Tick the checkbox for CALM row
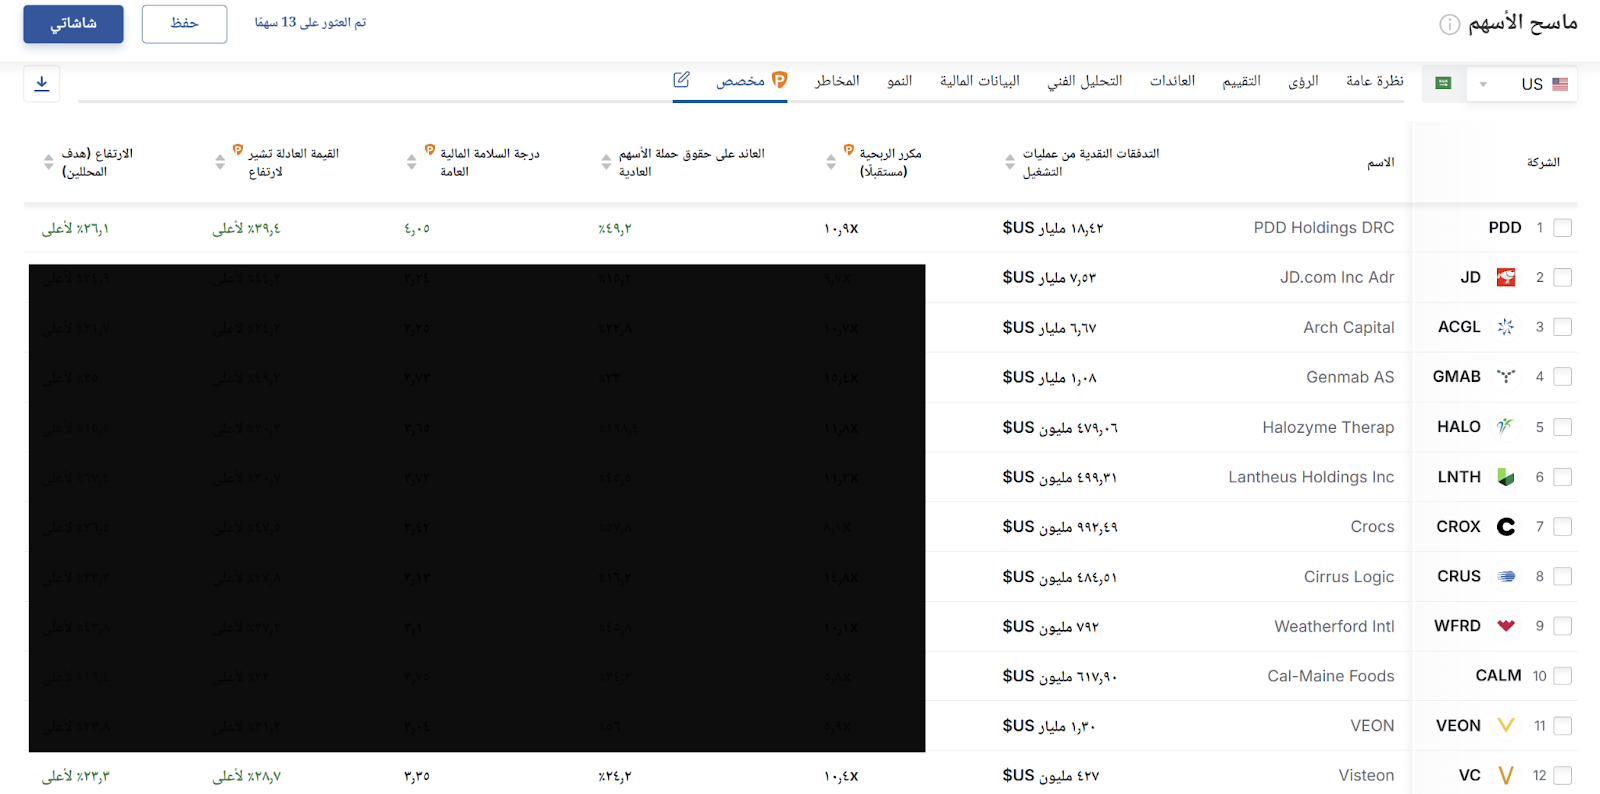Viewport: 1600px width, 794px height. 1563,676
